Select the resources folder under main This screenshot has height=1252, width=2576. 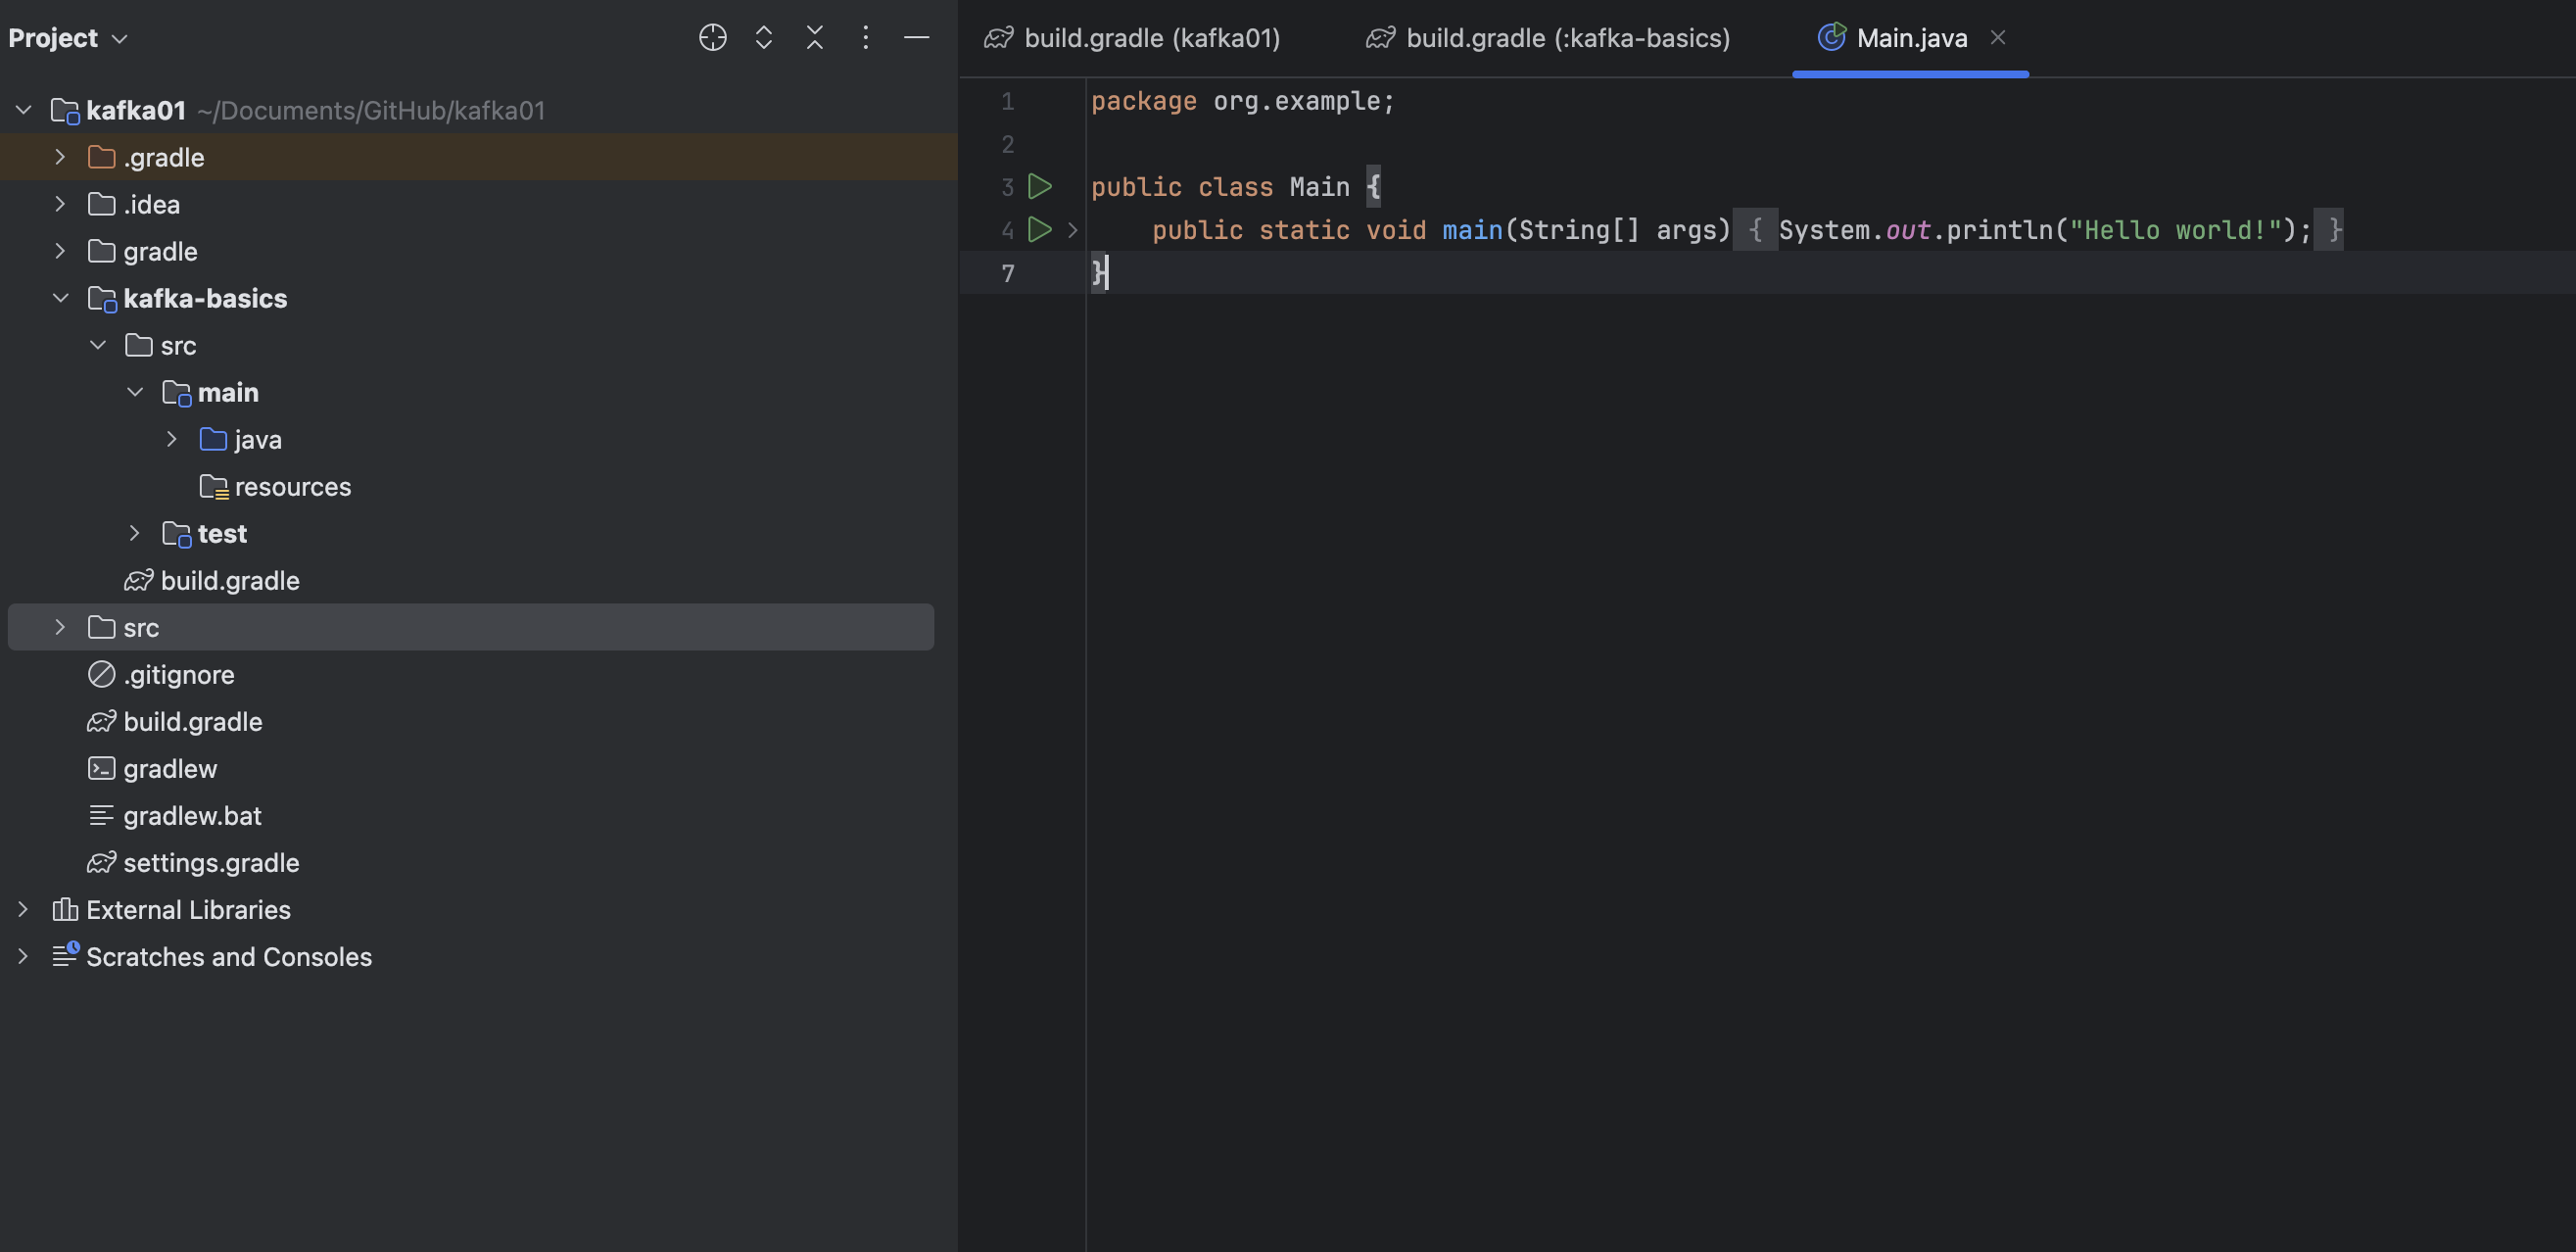click(292, 487)
